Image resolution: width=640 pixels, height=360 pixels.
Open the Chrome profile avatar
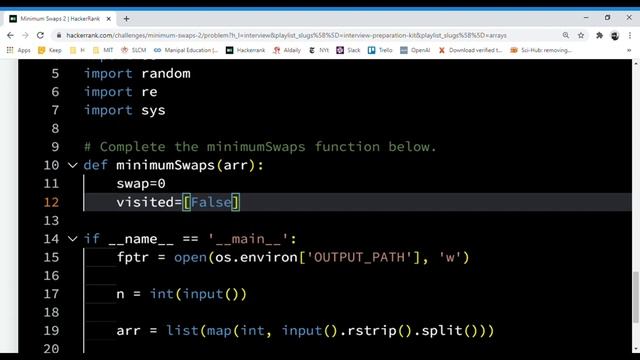pyautogui.click(x=615, y=36)
